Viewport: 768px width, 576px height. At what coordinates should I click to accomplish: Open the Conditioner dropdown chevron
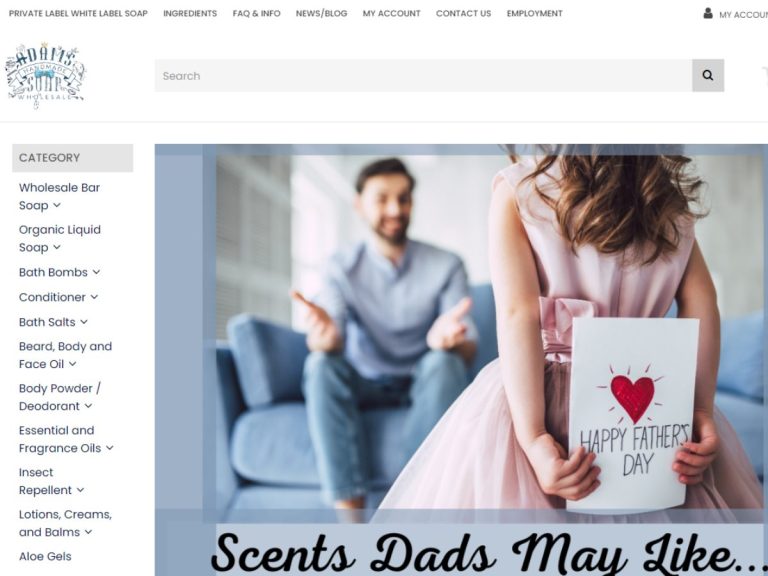(x=94, y=297)
